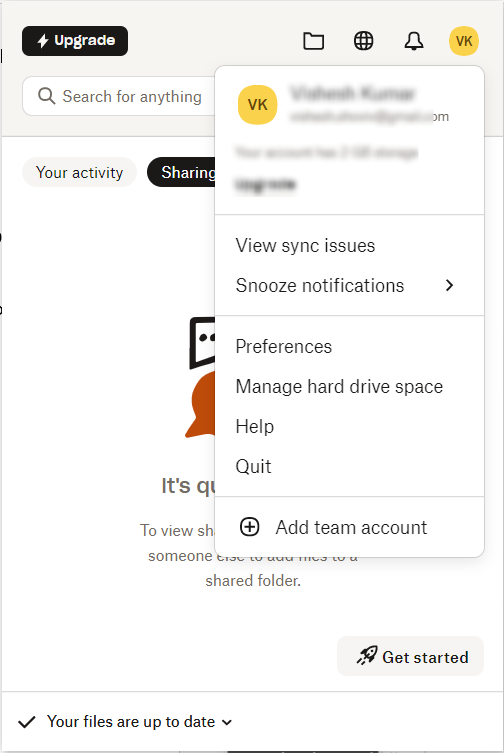
Task: Click the large VK avatar in the account menu
Action: click(258, 105)
